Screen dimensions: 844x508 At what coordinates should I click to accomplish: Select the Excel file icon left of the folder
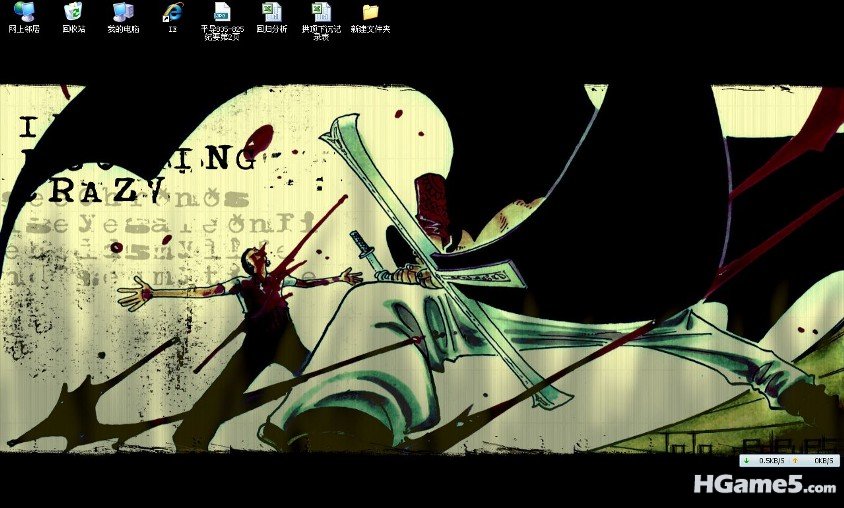[x=321, y=12]
